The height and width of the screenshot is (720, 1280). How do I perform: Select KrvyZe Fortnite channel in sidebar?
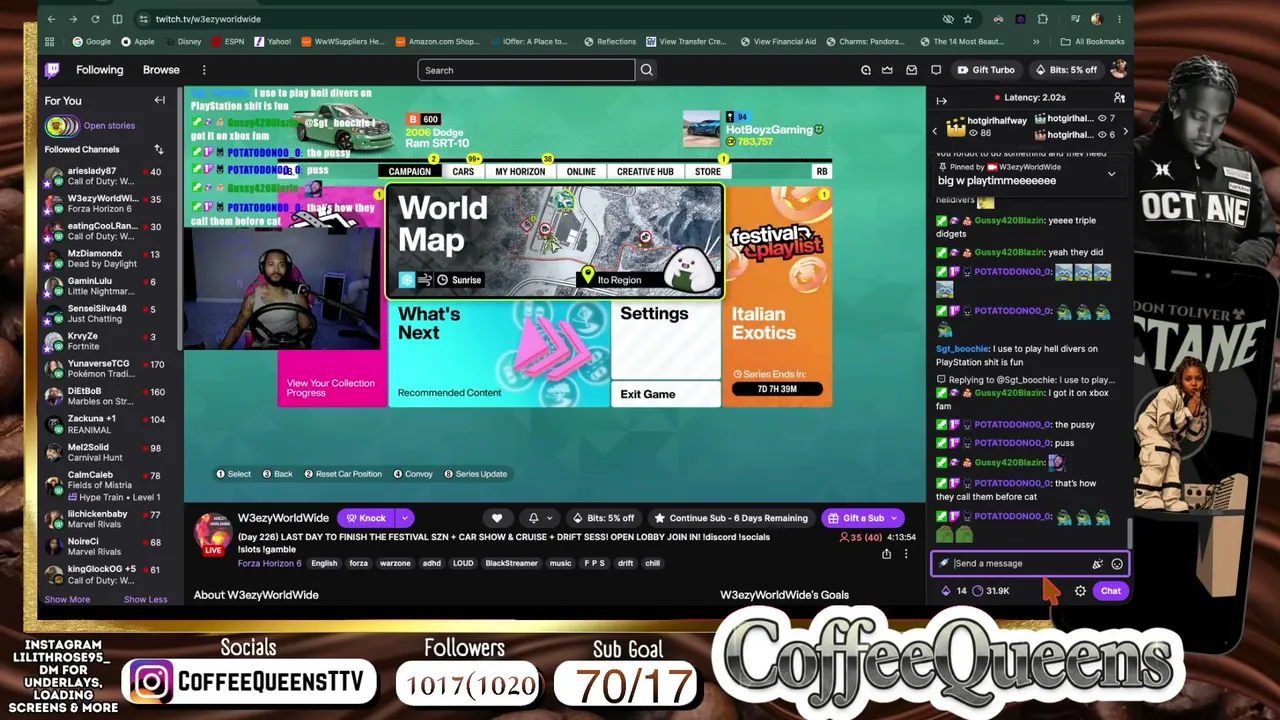[104, 341]
